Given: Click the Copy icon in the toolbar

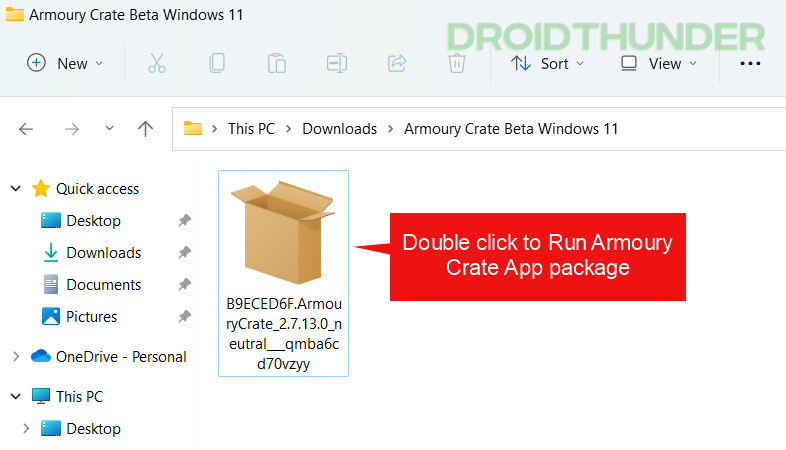Looking at the screenshot, I should [217, 64].
